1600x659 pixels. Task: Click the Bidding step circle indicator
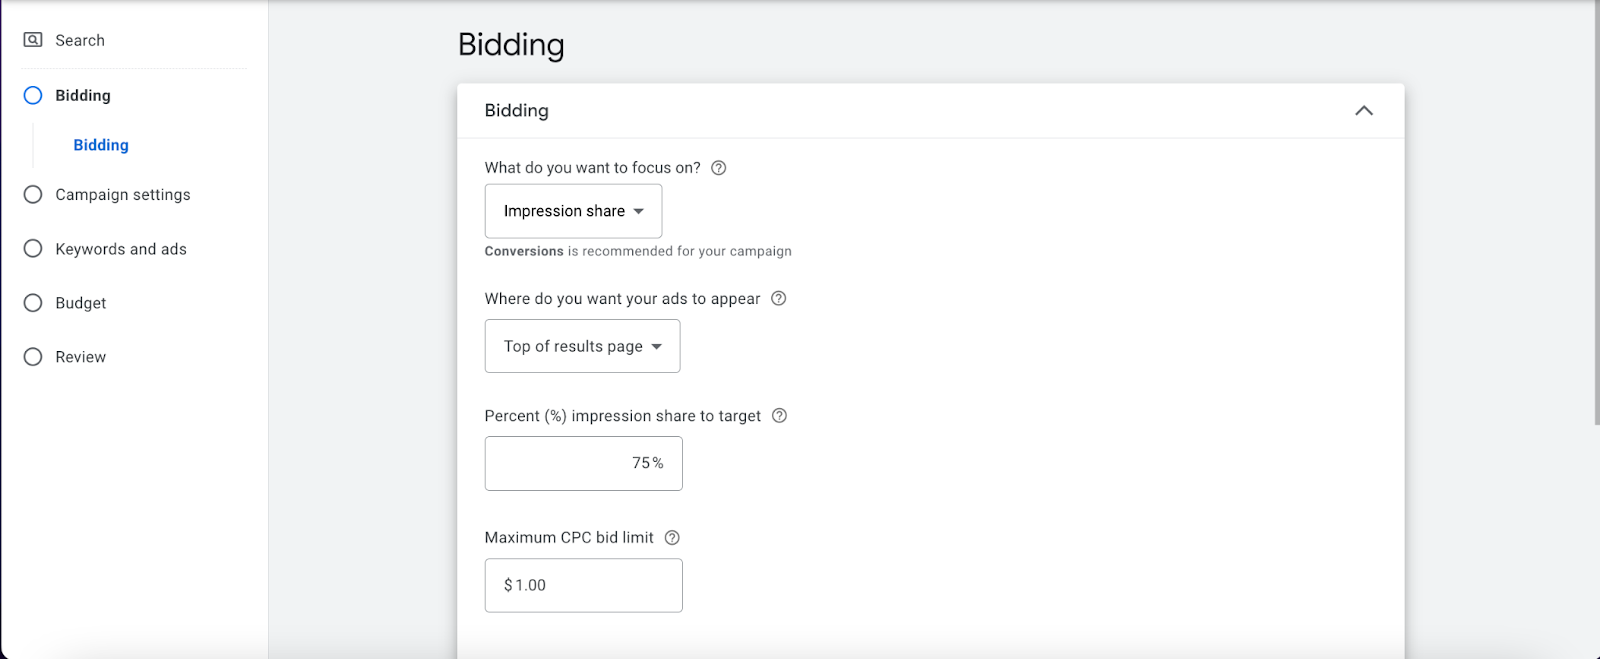33,95
